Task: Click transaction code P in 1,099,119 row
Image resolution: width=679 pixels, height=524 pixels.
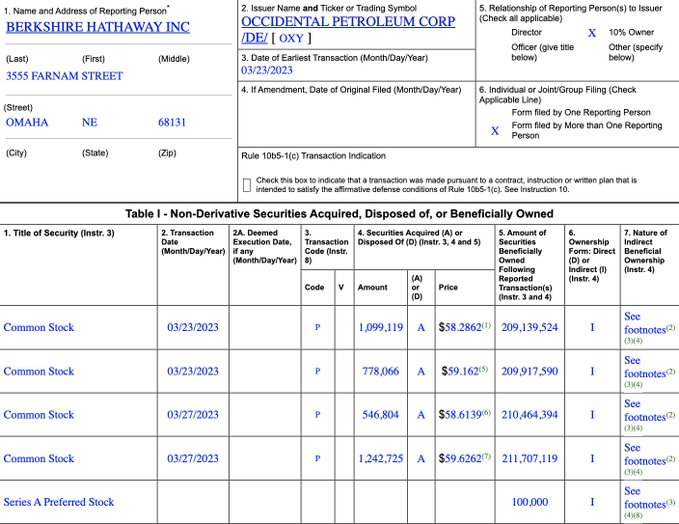Action: pos(317,327)
